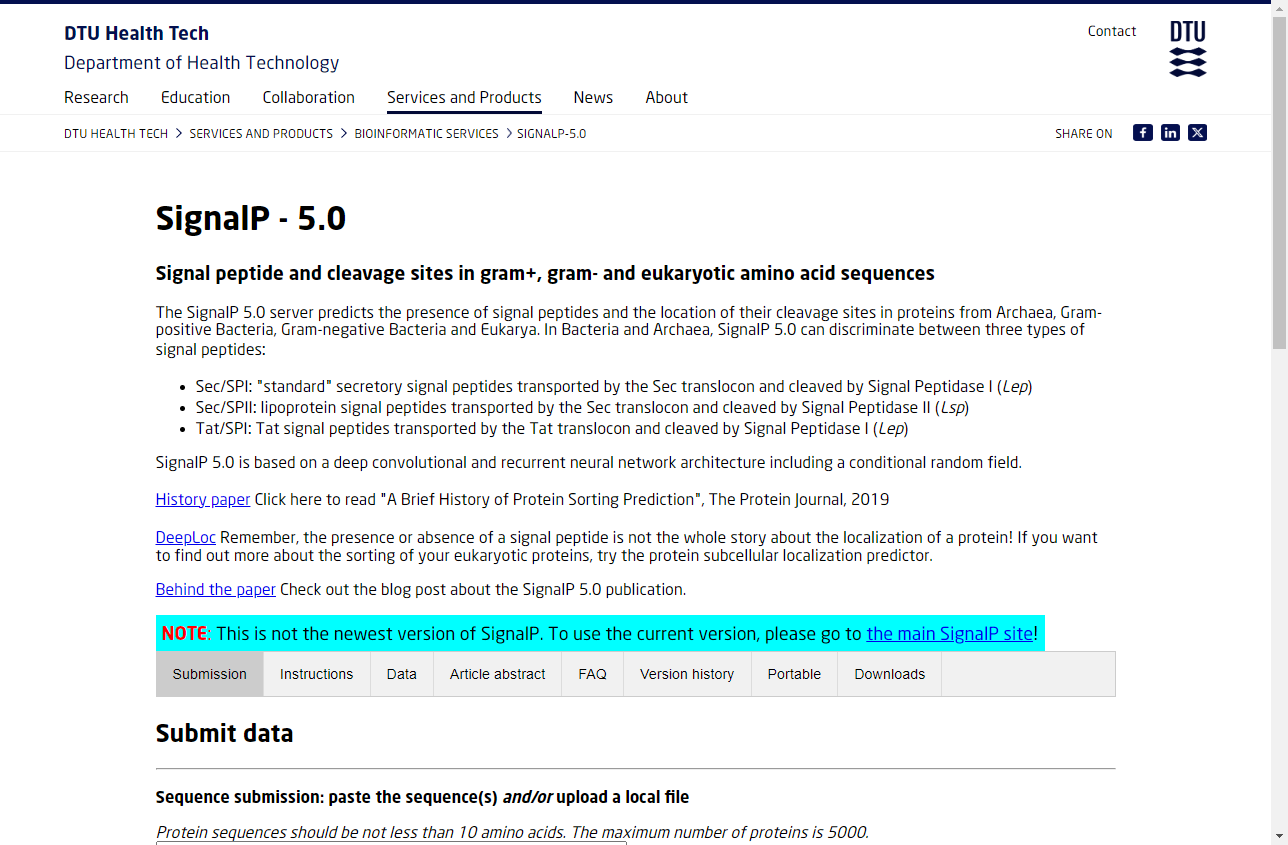Open Services and Products menu
This screenshot has height=845, width=1288.
(464, 97)
